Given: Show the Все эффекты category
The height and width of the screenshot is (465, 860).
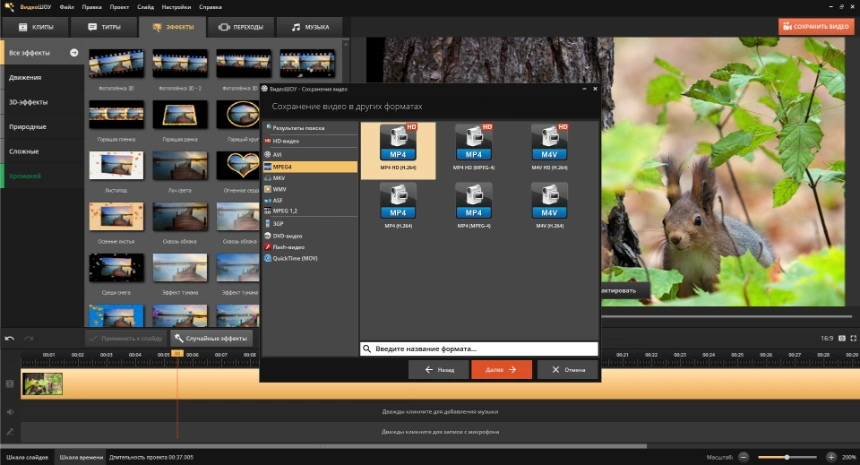Looking at the screenshot, I should 43,53.
